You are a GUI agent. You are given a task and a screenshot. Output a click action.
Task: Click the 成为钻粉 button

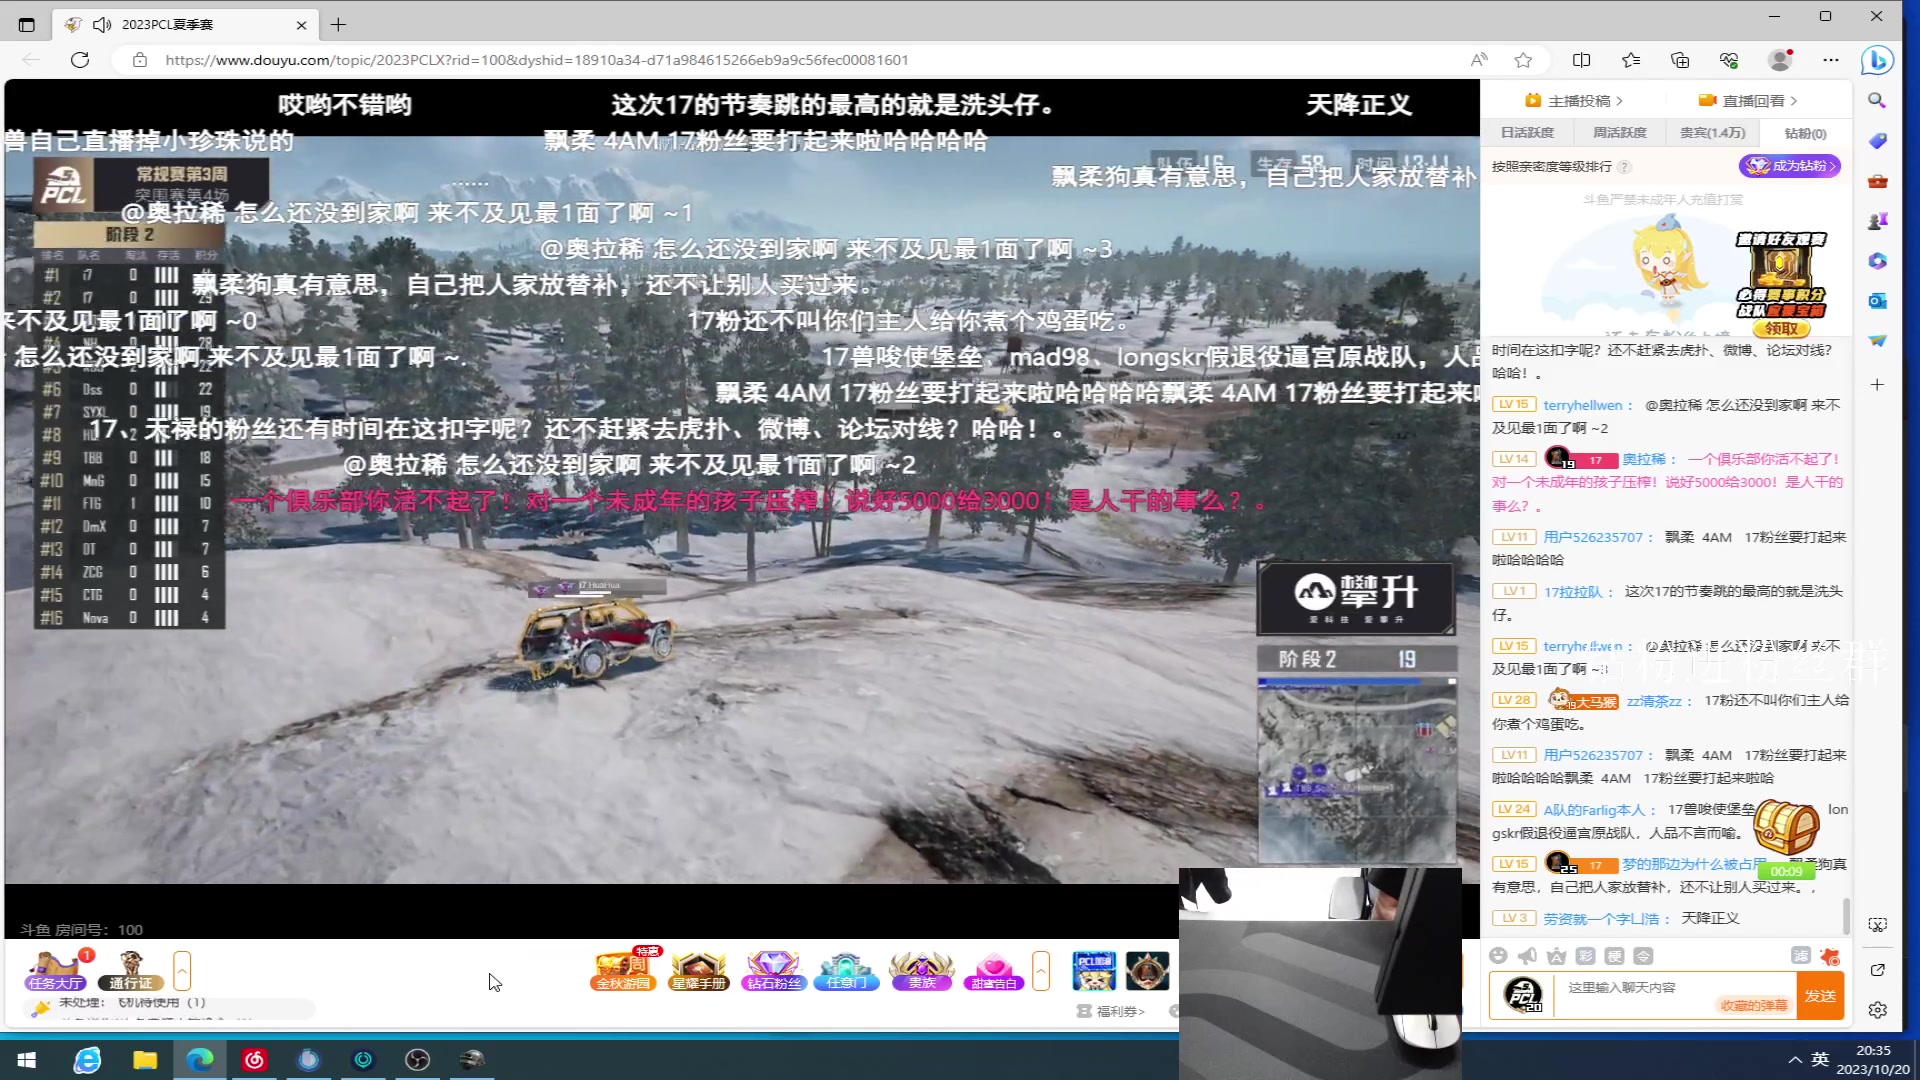[x=1790, y=166]
